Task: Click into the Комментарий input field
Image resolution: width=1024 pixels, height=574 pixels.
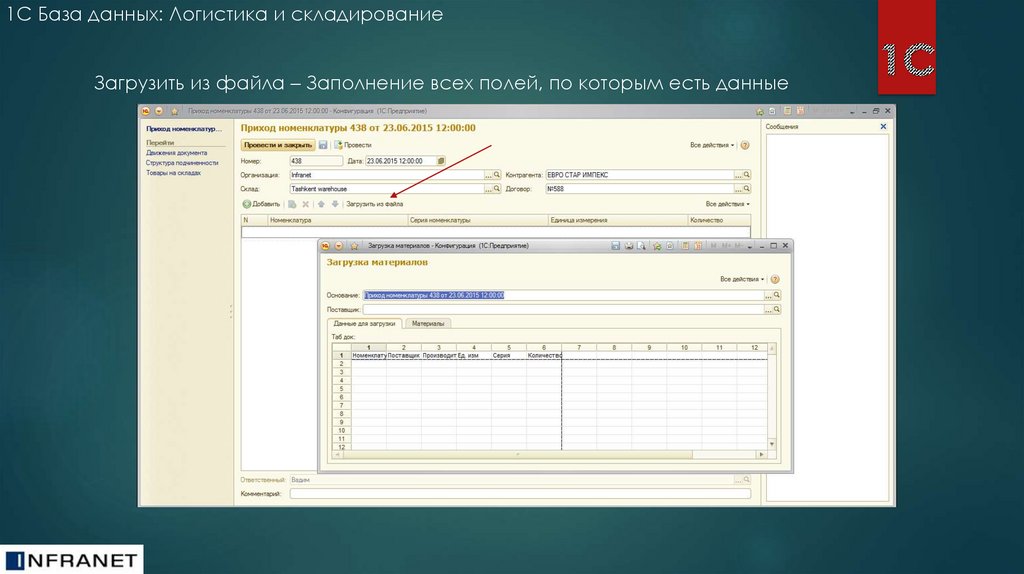Action: click(519, 493)
